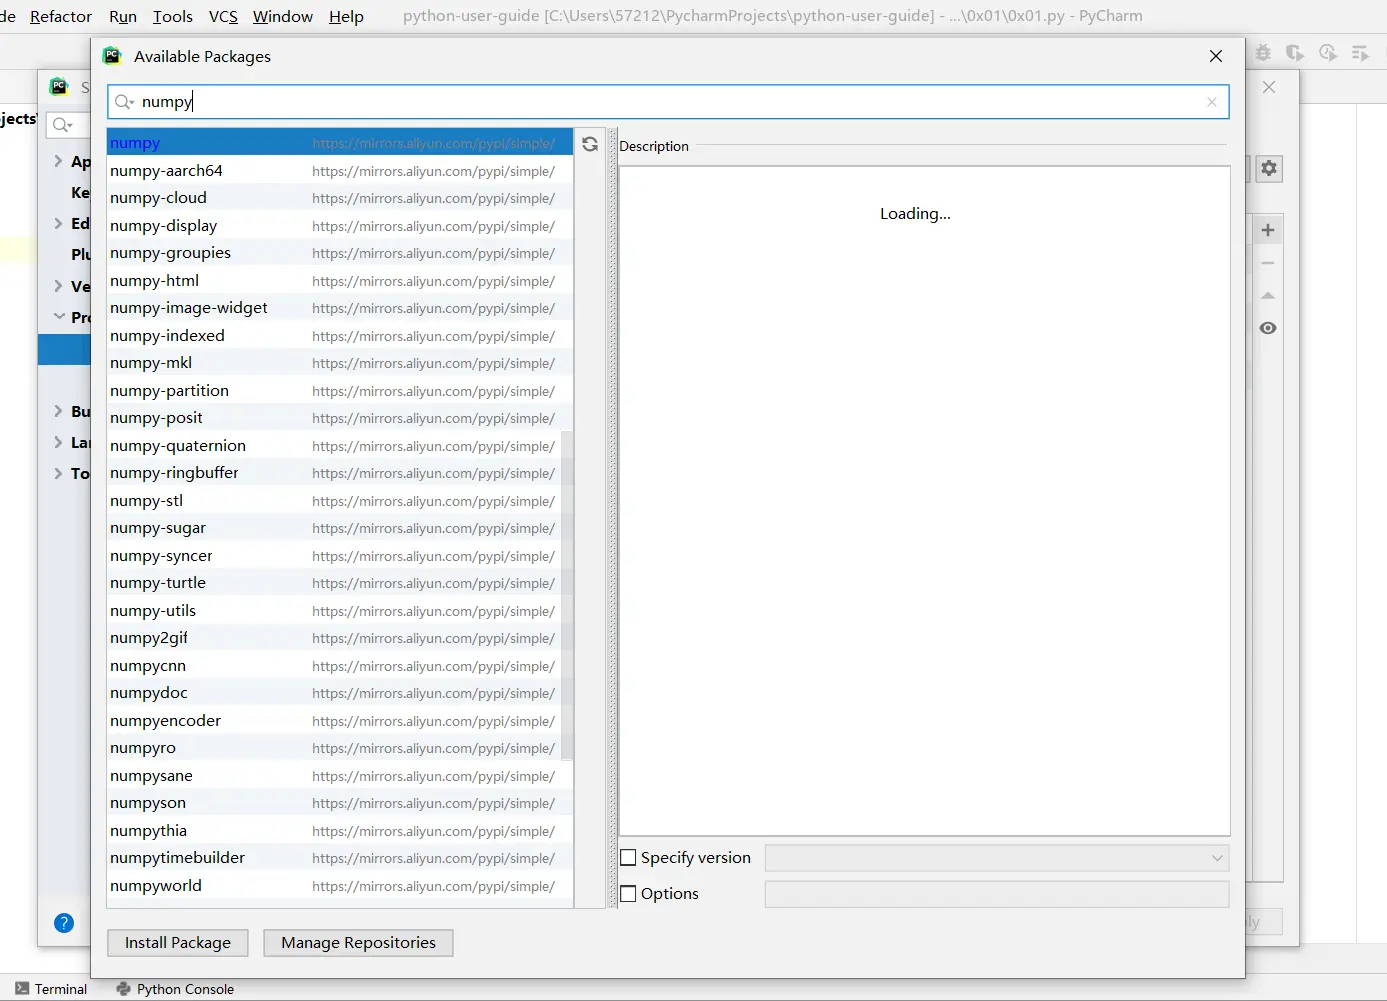Expand the Bu tree node in Settings
Viewport: 1387px width, 1001px height.
(58, 411)
